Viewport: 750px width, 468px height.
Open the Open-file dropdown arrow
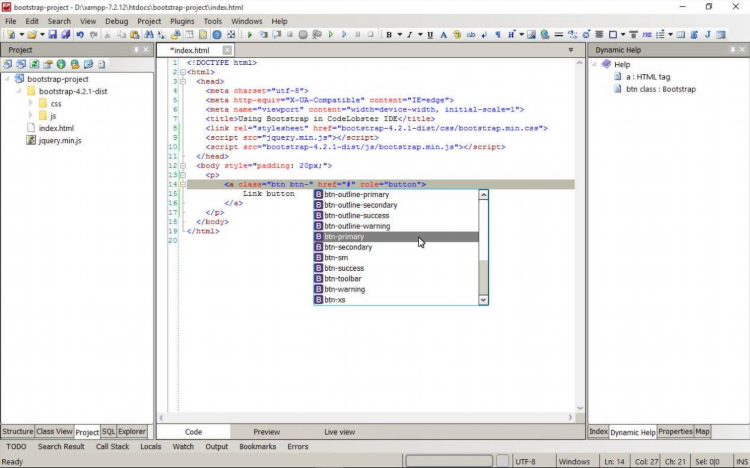pyautogui.click(x=42, y=34)
